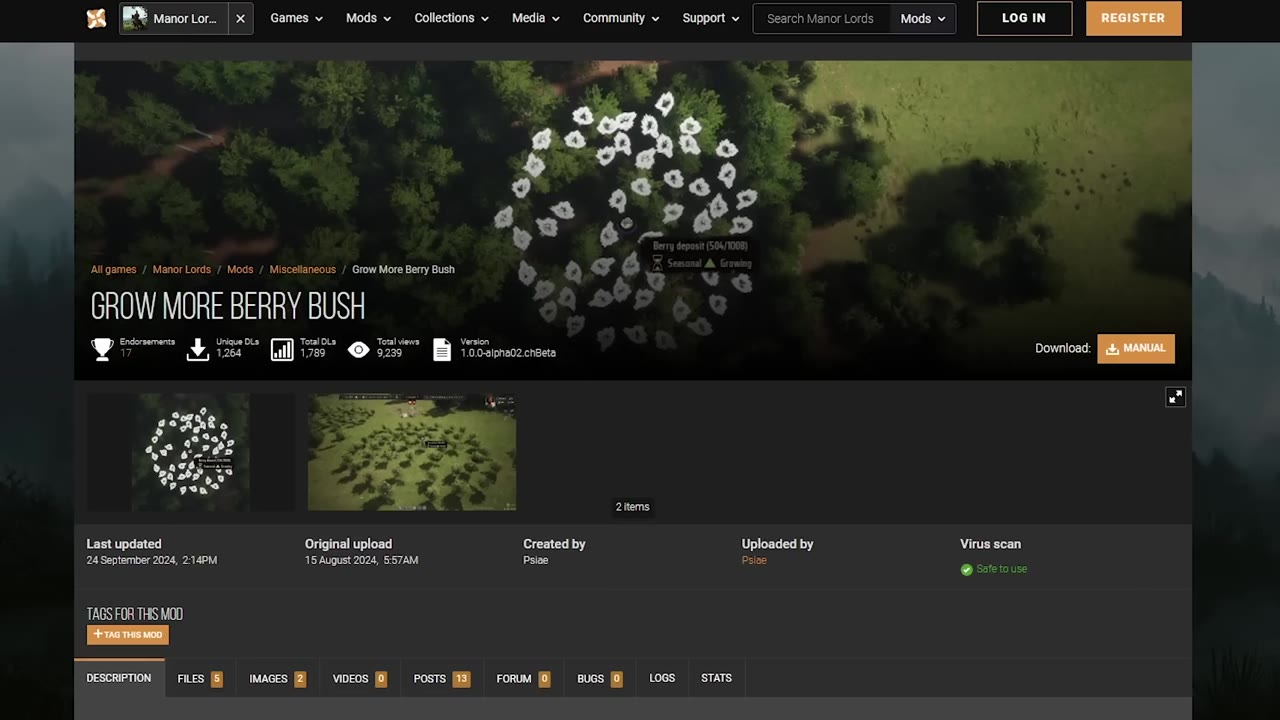This screenshot has width=1280, height=720.
Task: Open Manor Lords breadcrumb link
Action: [x=182, y=270]
